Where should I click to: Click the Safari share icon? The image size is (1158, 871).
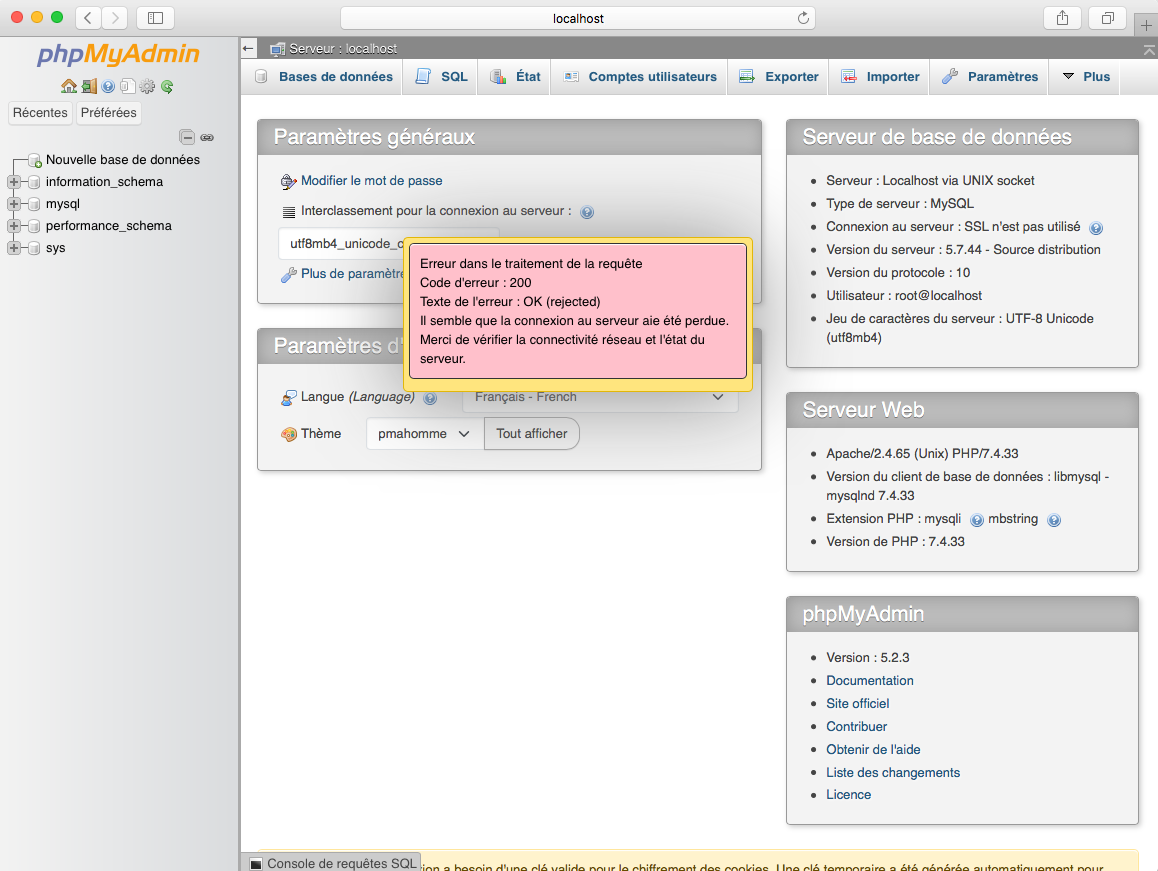pyautogui.click(x=1062, y=18)
